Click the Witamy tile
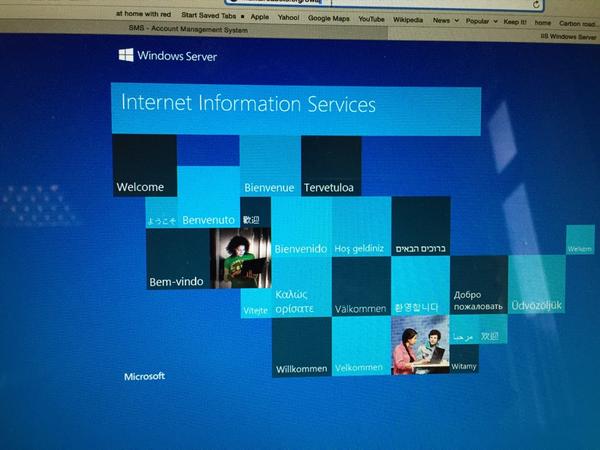Screen dimensions: 600x450 [x=464, y=359]
